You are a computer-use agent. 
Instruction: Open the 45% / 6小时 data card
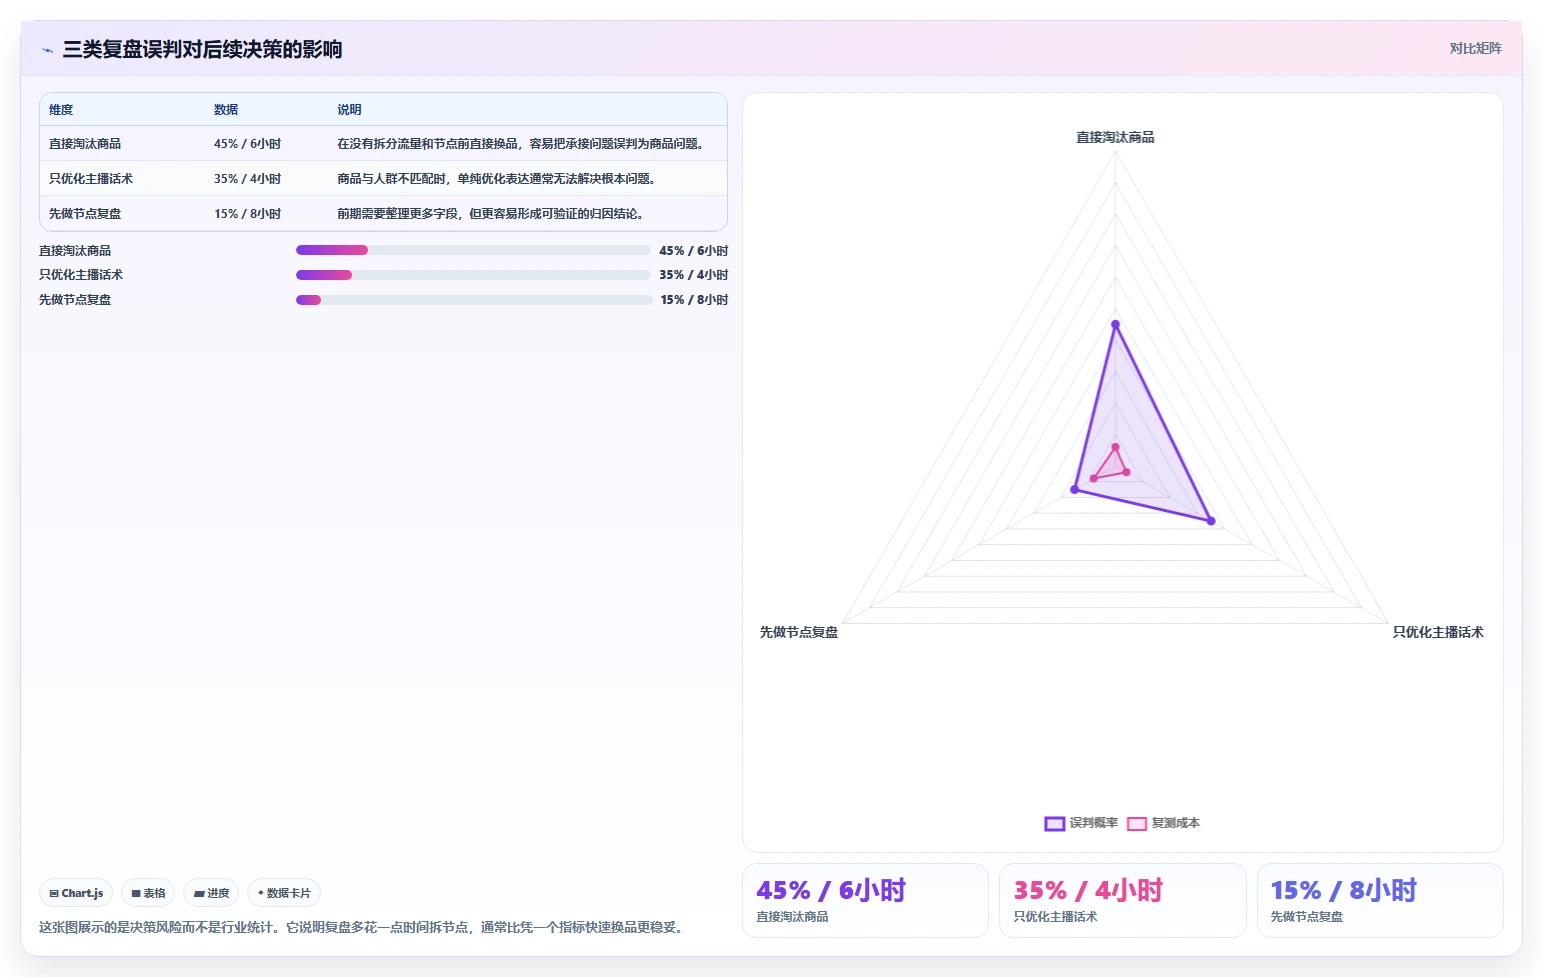click(865, 901)
